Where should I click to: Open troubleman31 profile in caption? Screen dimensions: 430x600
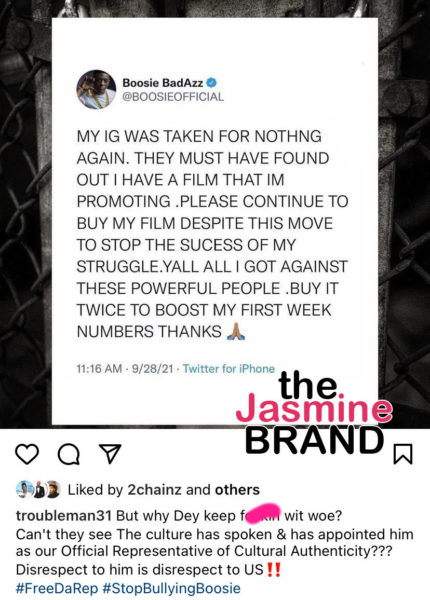coord(64,515)
